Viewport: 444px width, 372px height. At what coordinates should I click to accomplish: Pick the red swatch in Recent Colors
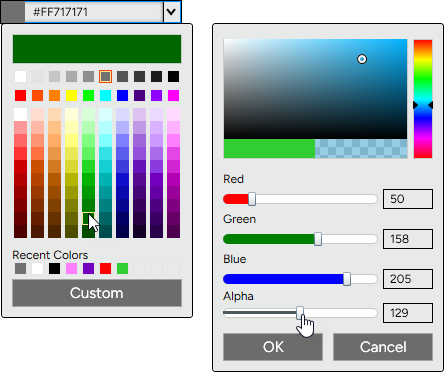coord(105,268)
